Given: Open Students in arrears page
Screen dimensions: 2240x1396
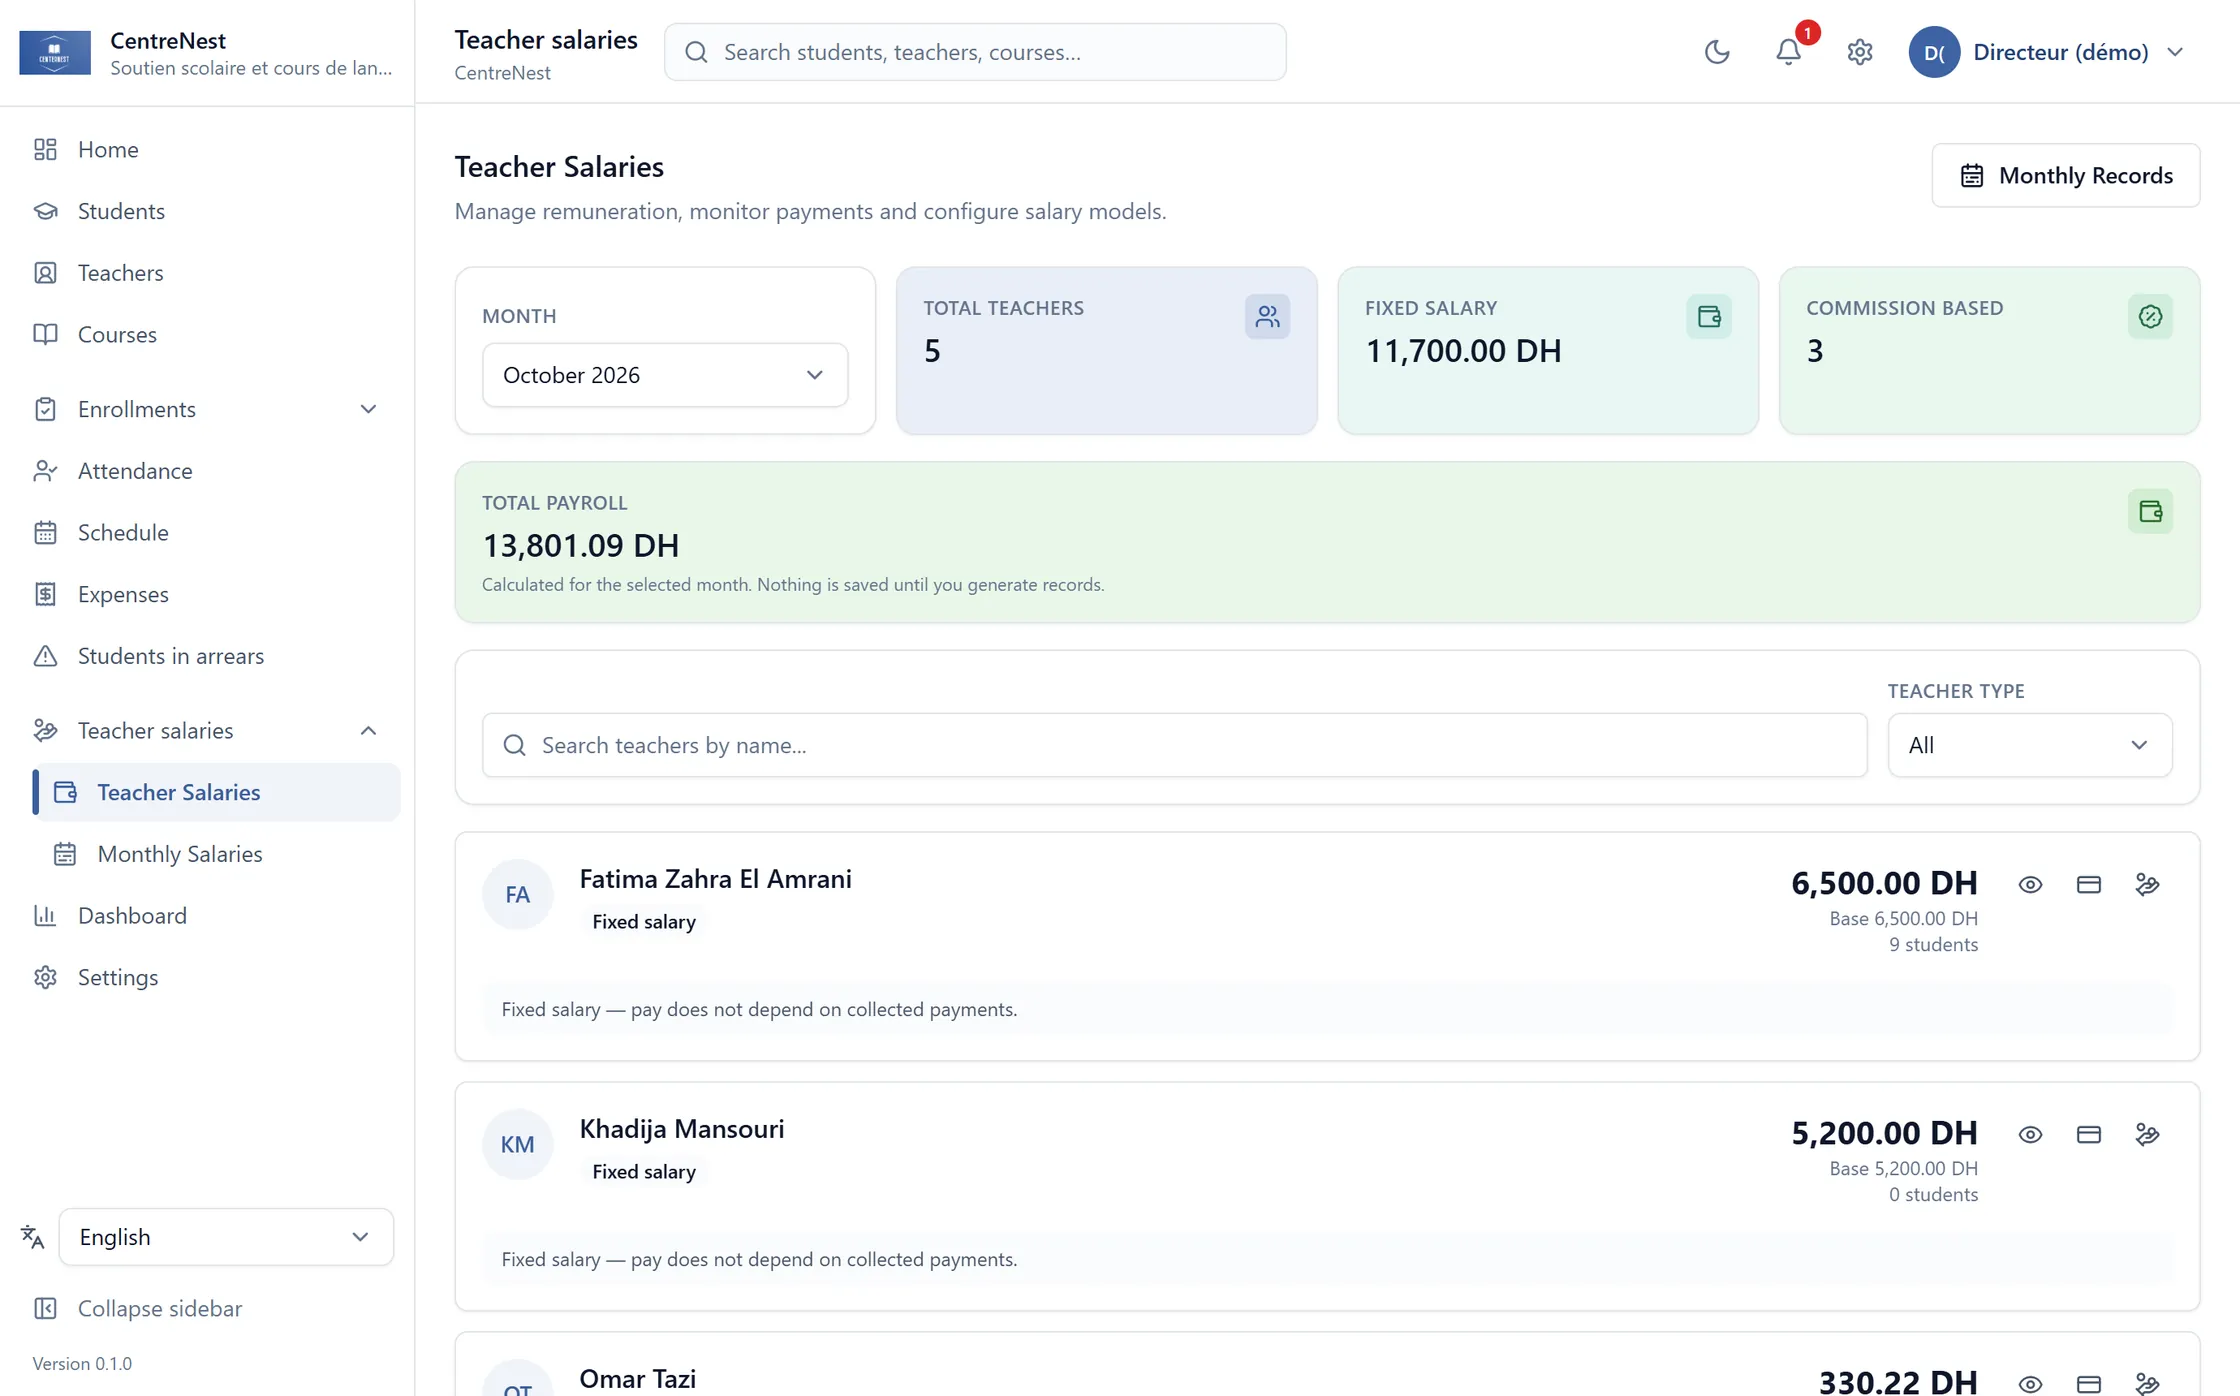Looking at the screenshot, I should tap(207, 656).
